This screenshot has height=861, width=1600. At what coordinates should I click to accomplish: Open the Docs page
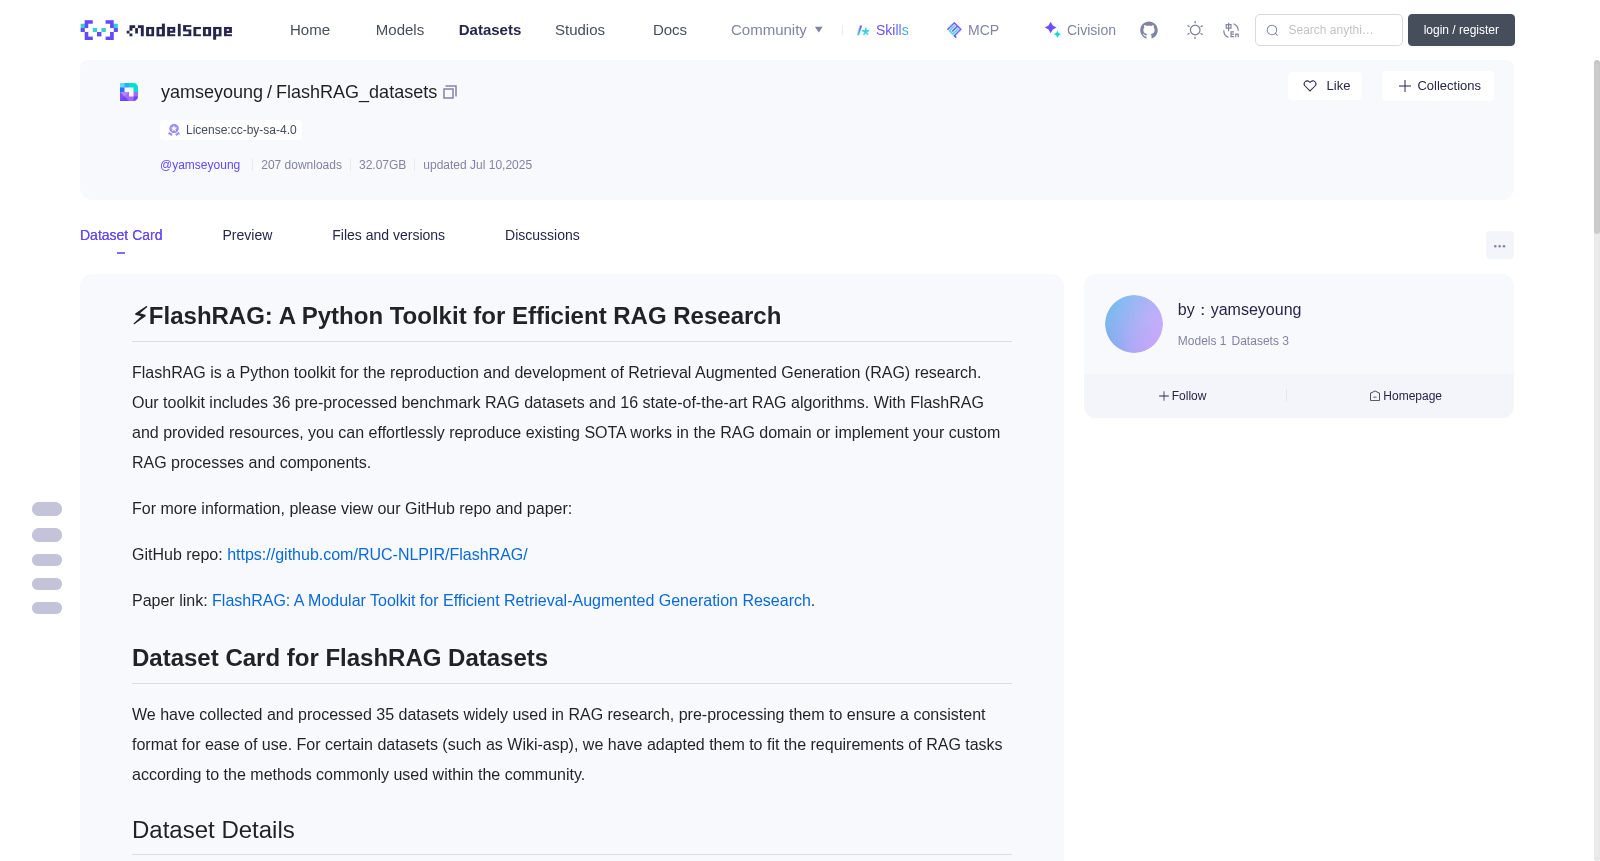670,30
